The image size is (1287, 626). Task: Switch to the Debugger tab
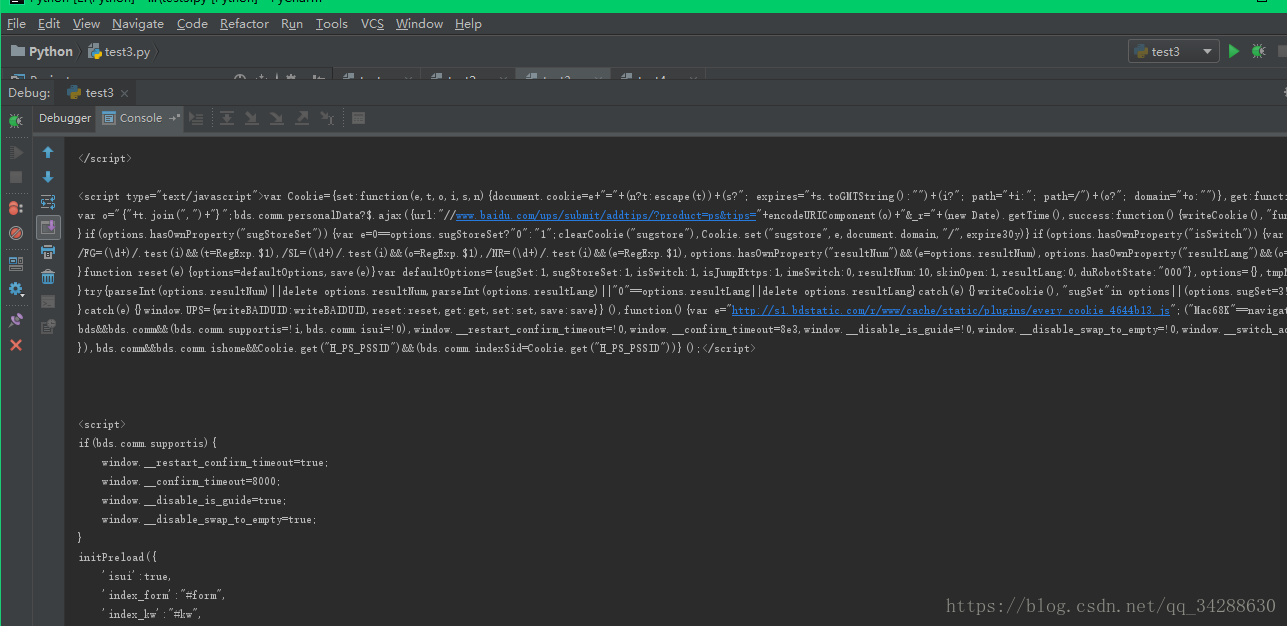tap(65, 118)
